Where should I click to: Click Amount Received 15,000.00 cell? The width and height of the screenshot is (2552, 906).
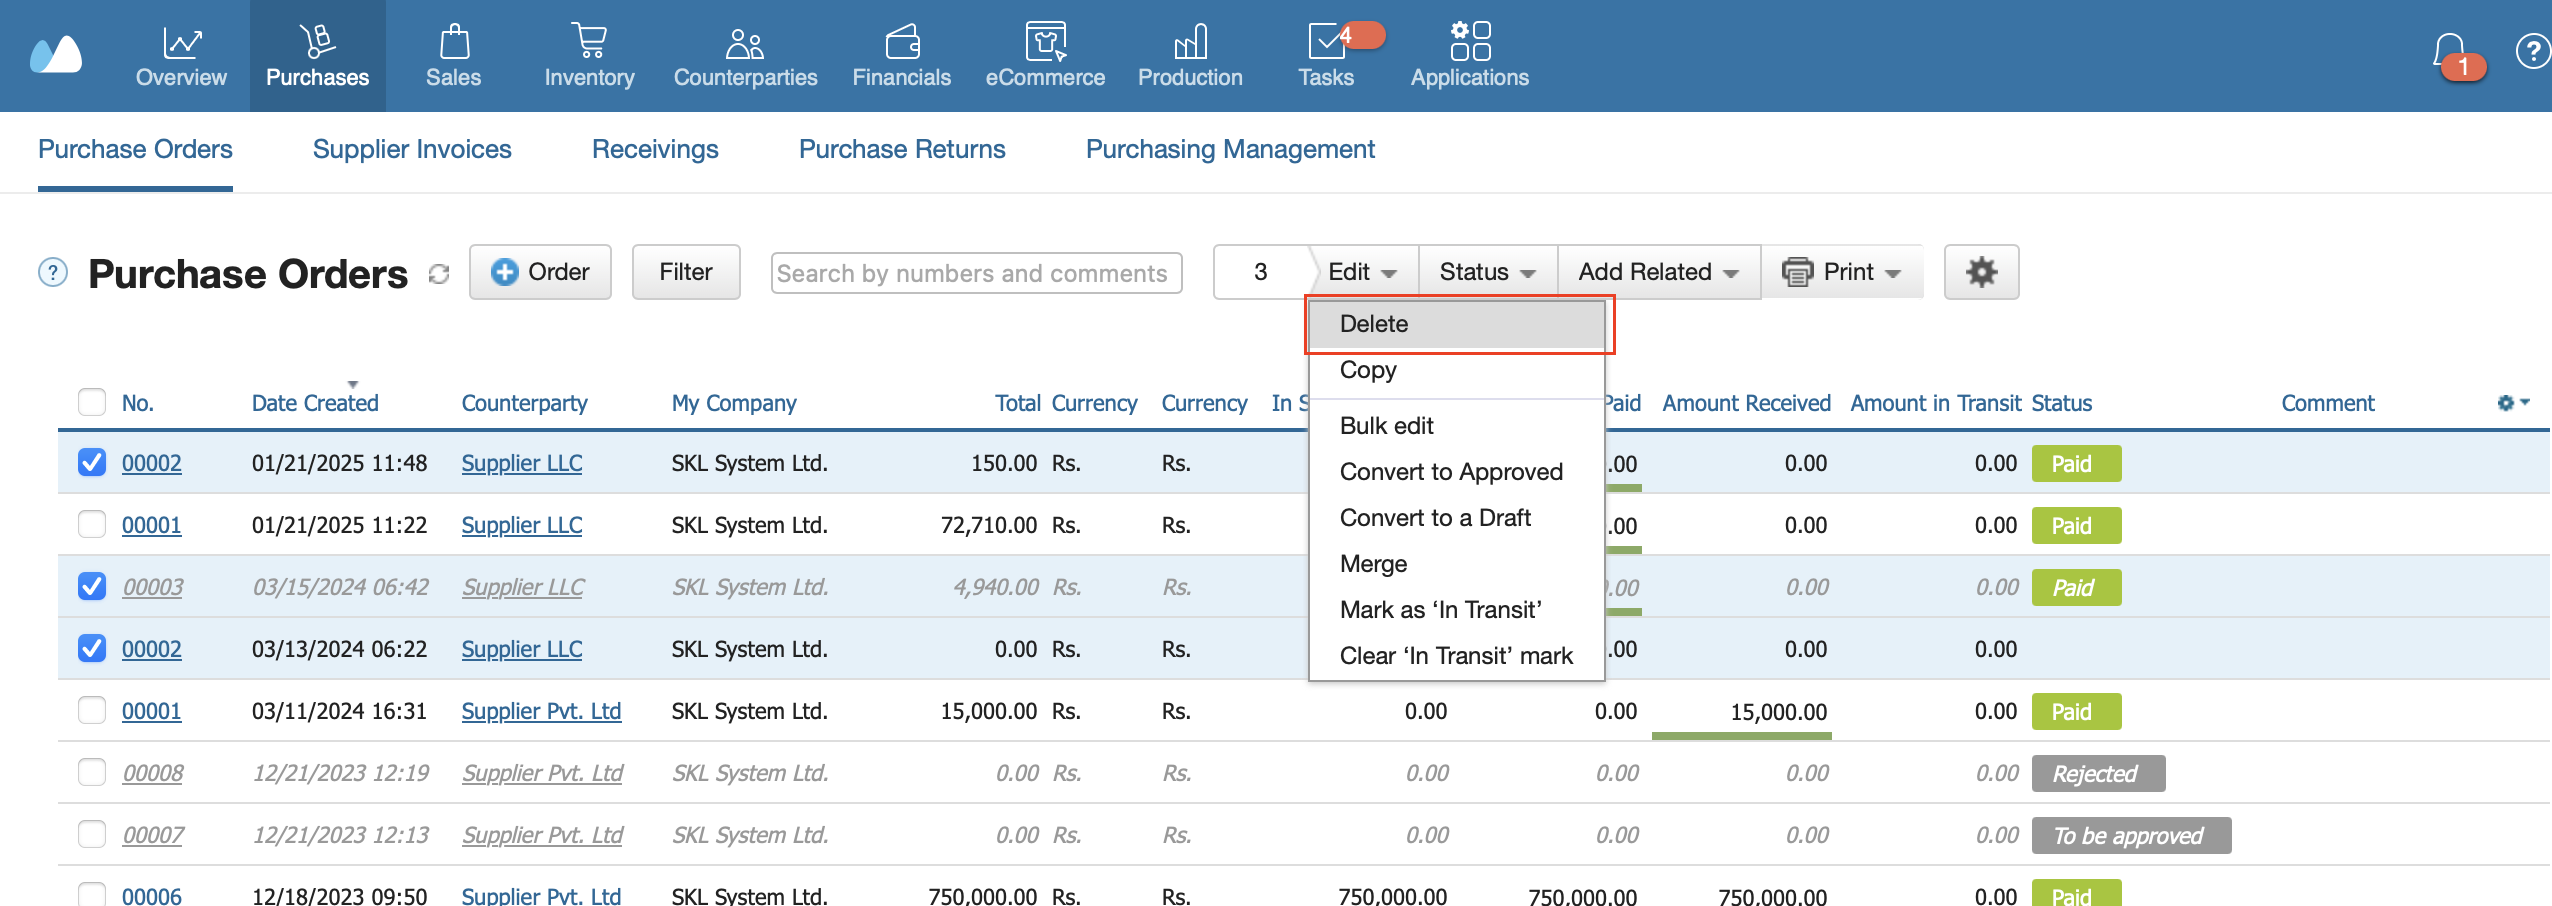1778,711
